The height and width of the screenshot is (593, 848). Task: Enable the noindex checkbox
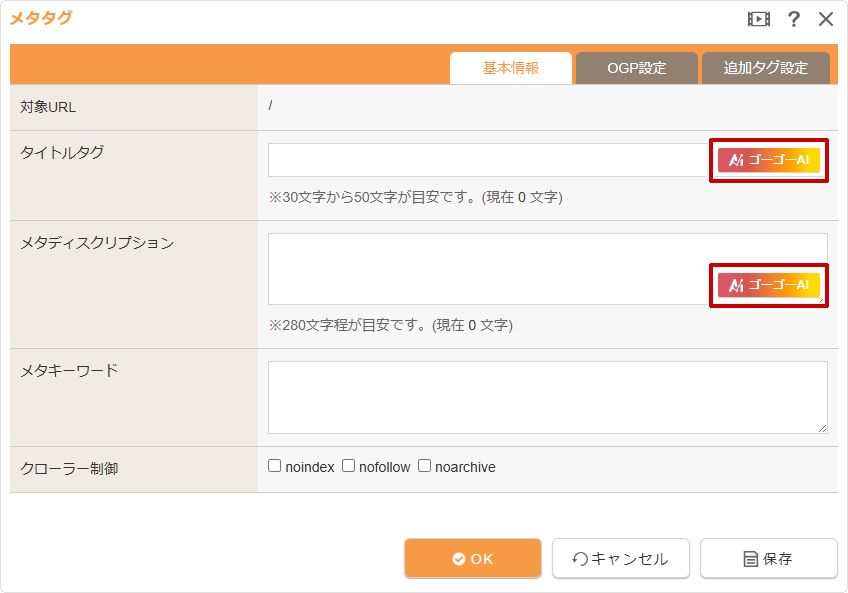pyautogui.click(x=275, y=466)
